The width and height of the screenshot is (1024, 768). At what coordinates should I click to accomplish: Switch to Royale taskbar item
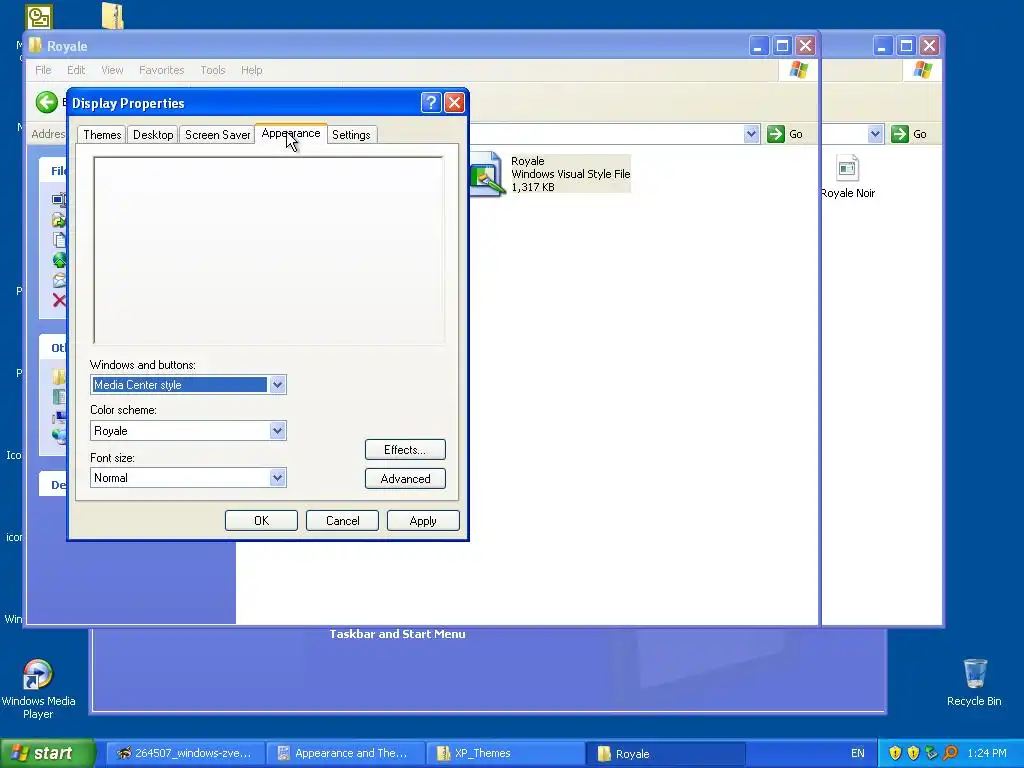coord(666,753)
